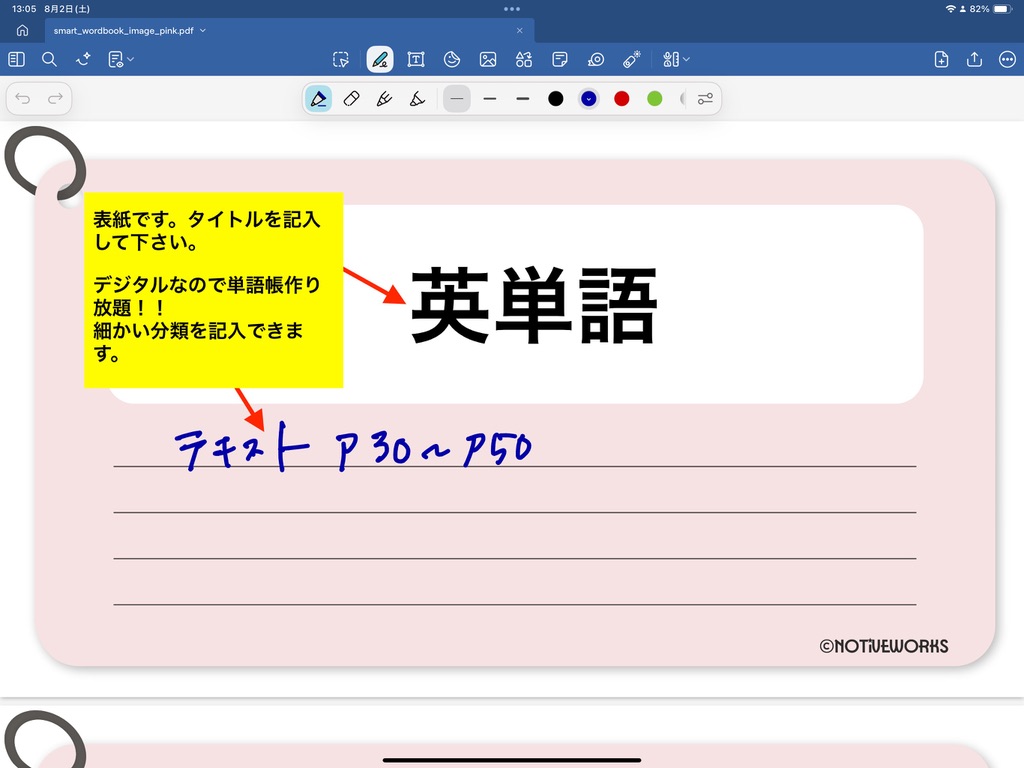1024x768 pixels.
Task: Select the lasso selection tool
Action: [341, 59]
